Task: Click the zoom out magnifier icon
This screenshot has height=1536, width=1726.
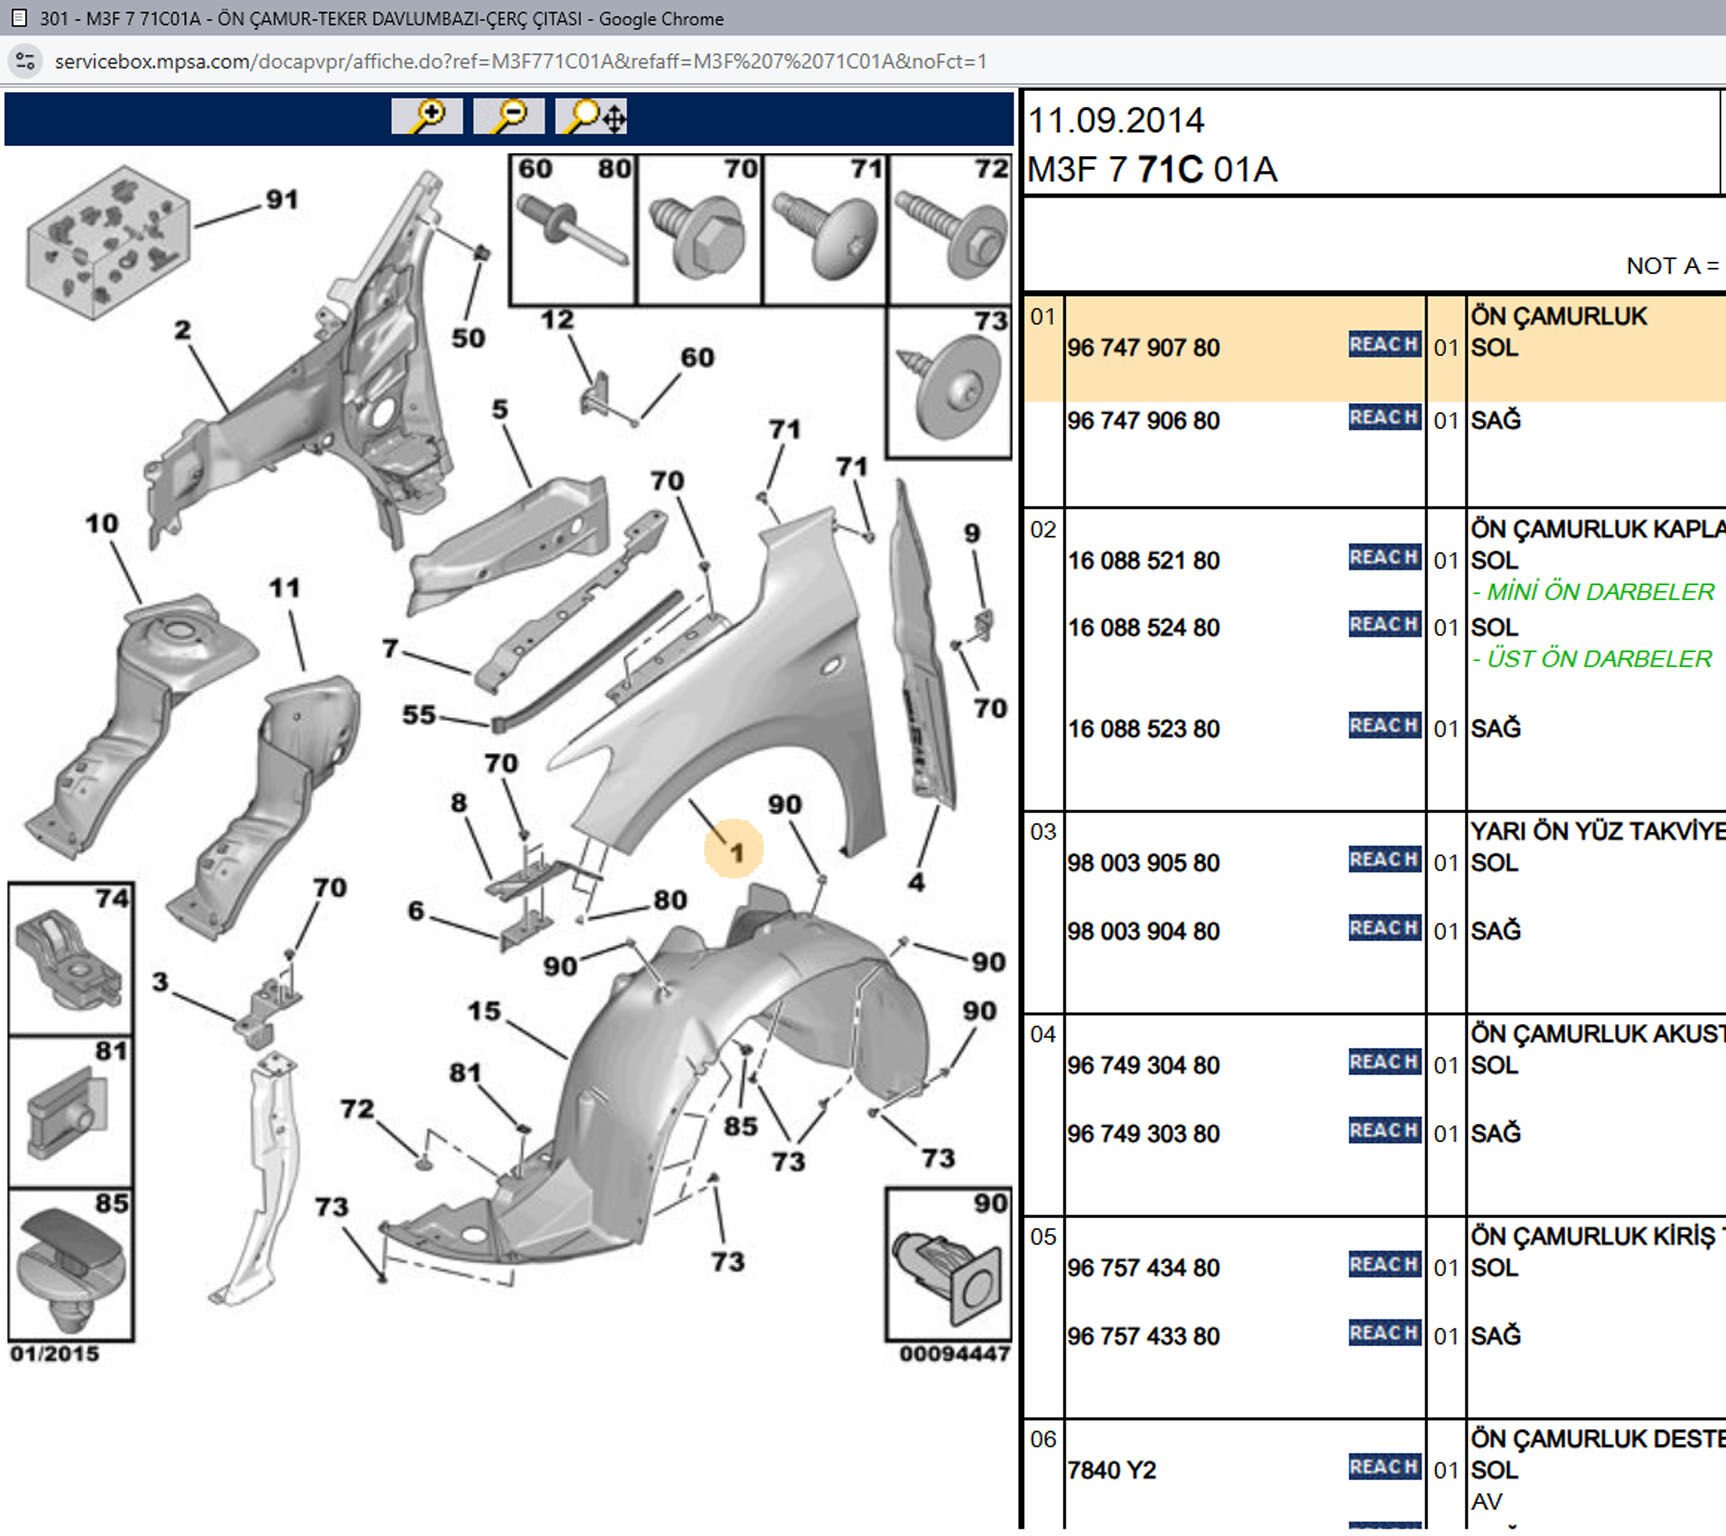Action: pos(509,117)
